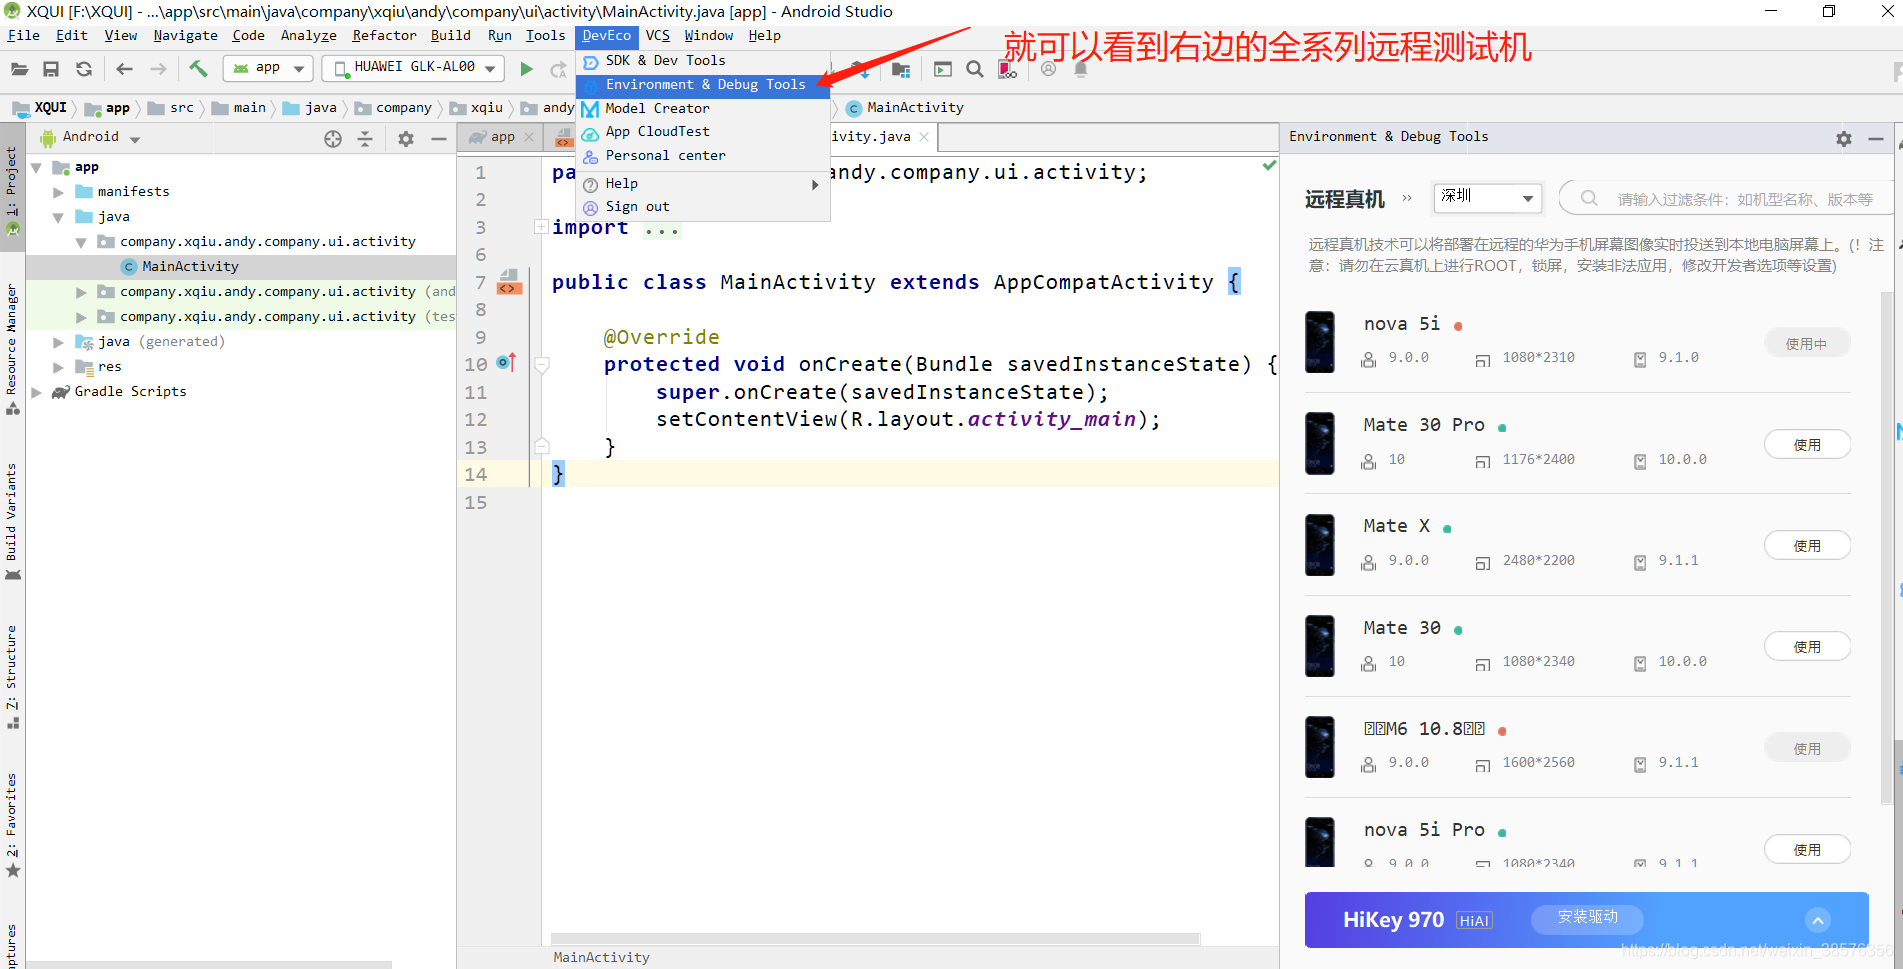
Task: Click the notifications bell icon
Action: coord(1081,69)
